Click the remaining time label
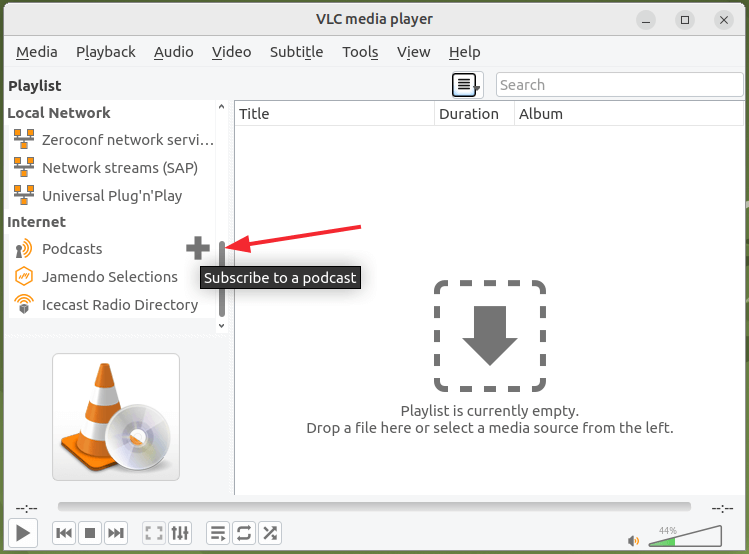 [722, 508]
